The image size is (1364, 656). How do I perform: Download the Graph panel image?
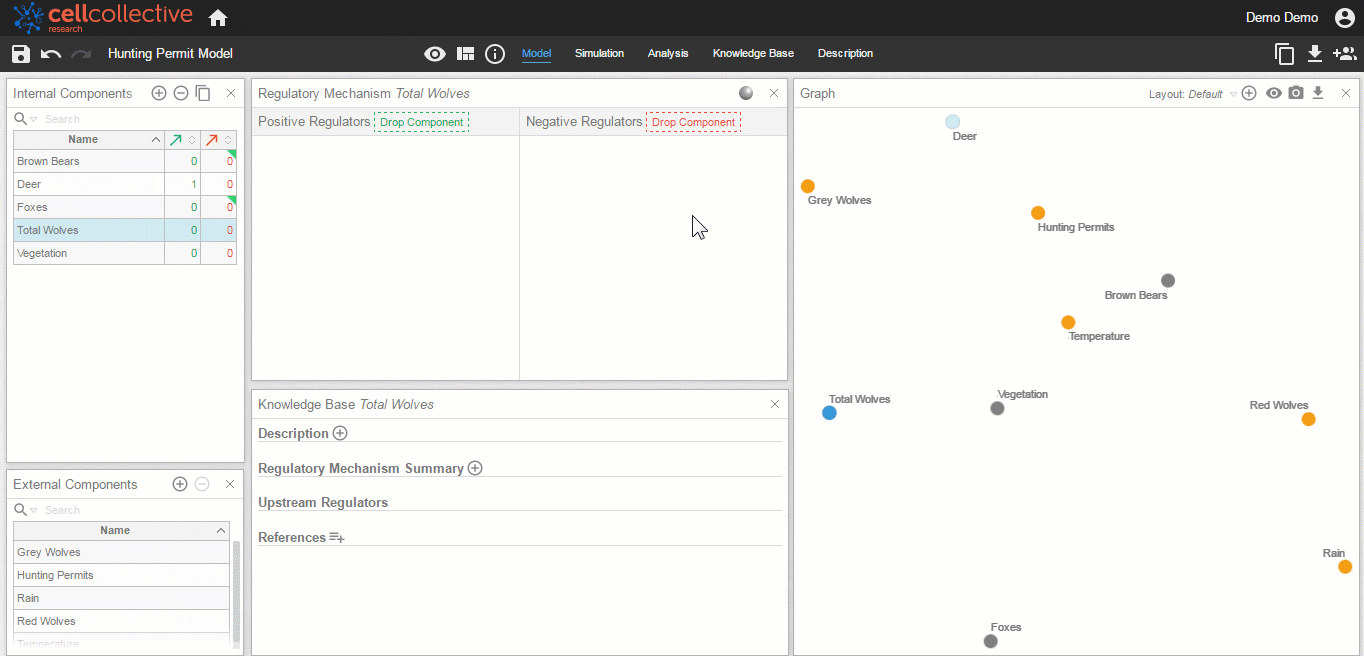(1318, 93)
